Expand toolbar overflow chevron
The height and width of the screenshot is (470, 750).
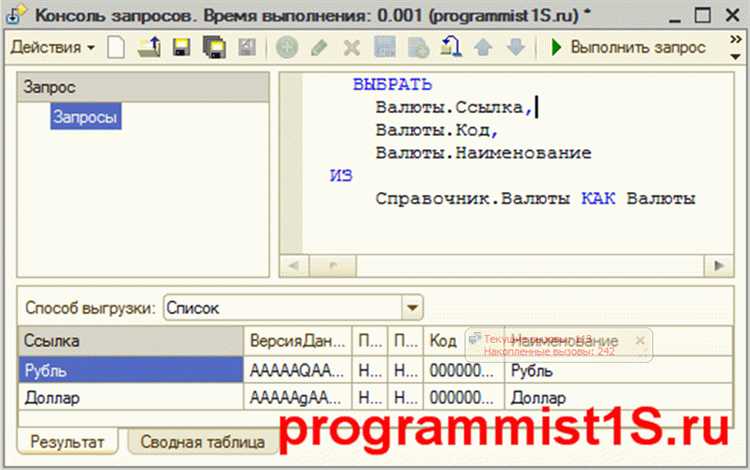[736, 39]
